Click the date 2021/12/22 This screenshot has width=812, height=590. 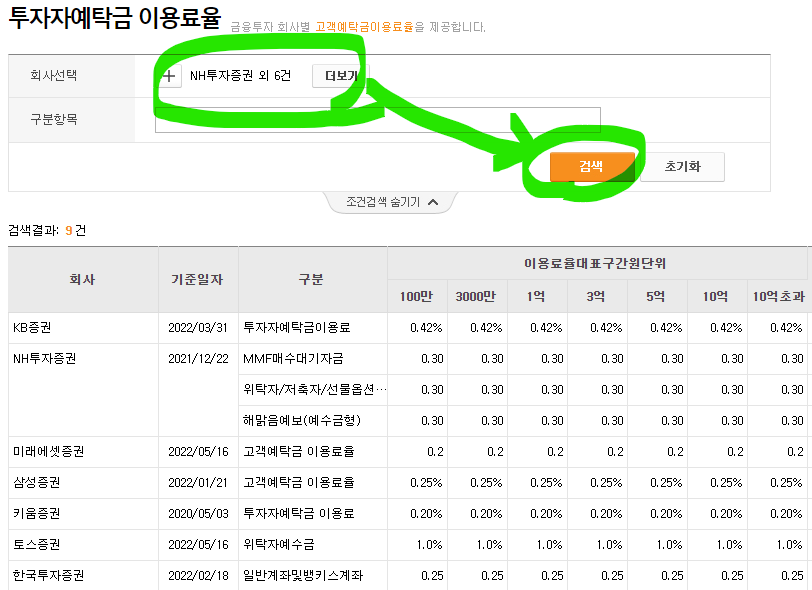(x=198, y=359)
